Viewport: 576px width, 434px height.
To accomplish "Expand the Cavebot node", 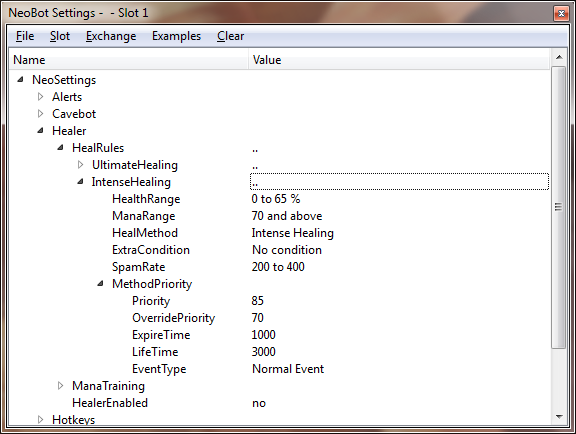I will tap(40, 114).
